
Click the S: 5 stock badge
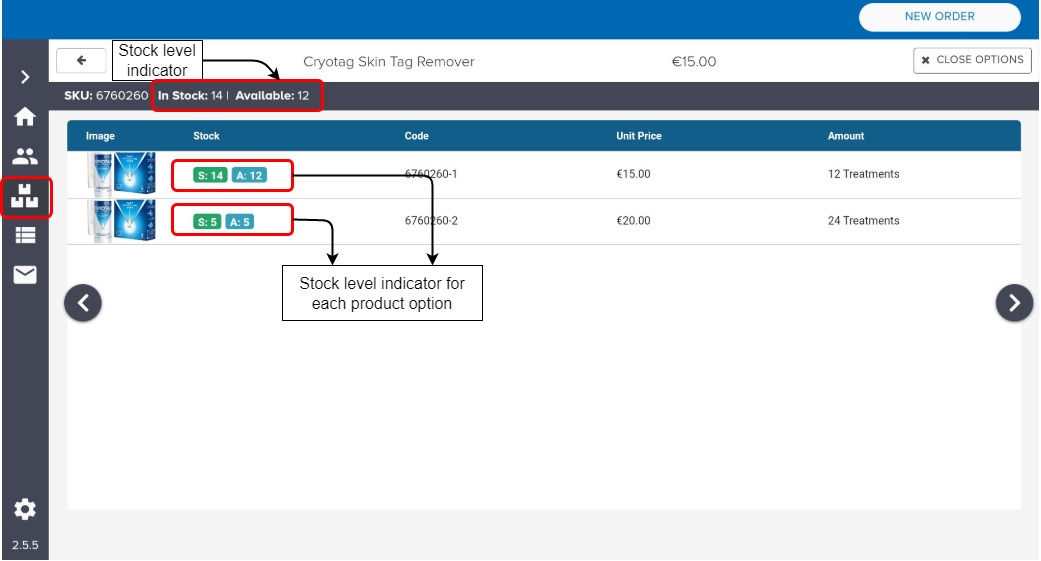point(206,222)
